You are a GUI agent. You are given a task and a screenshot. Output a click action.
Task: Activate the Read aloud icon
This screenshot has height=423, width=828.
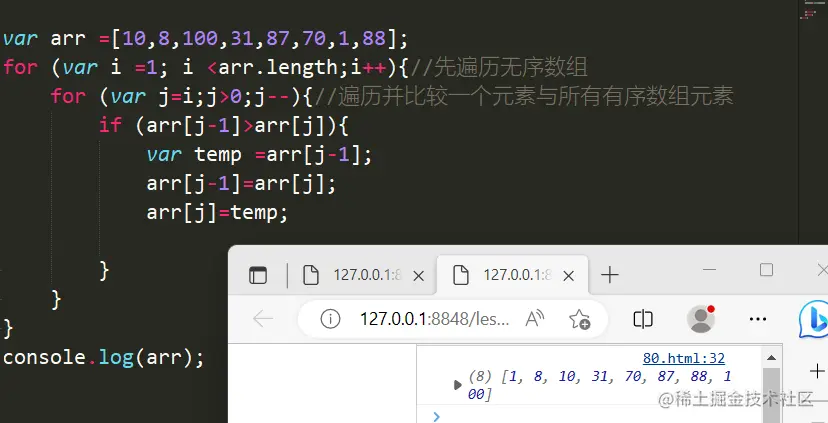coord(535,319)
